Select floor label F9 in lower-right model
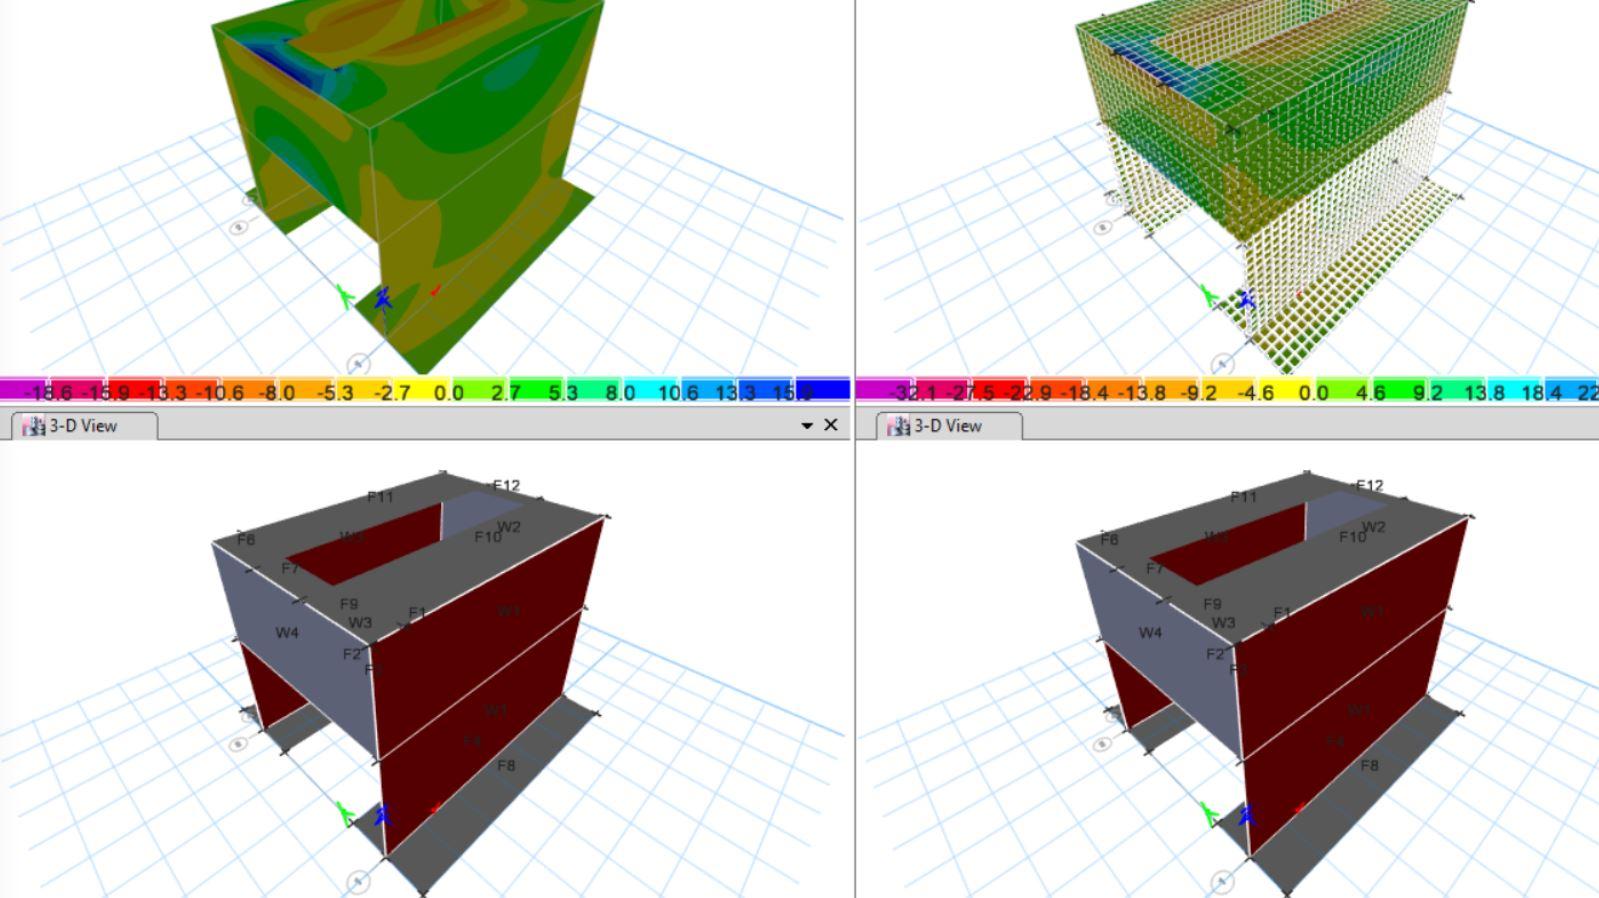This screenshot has height=898, width=1599. pyautogui.click(x=1213, y=604)
